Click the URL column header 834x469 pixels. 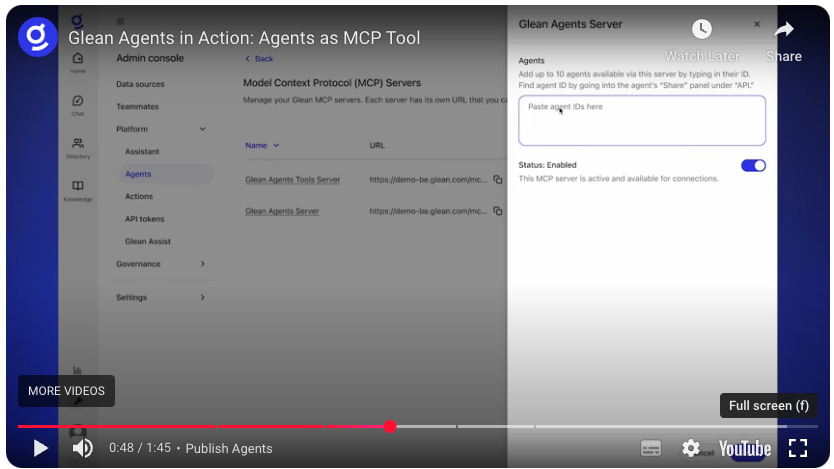pyautogui.click(x=377, y=145)
